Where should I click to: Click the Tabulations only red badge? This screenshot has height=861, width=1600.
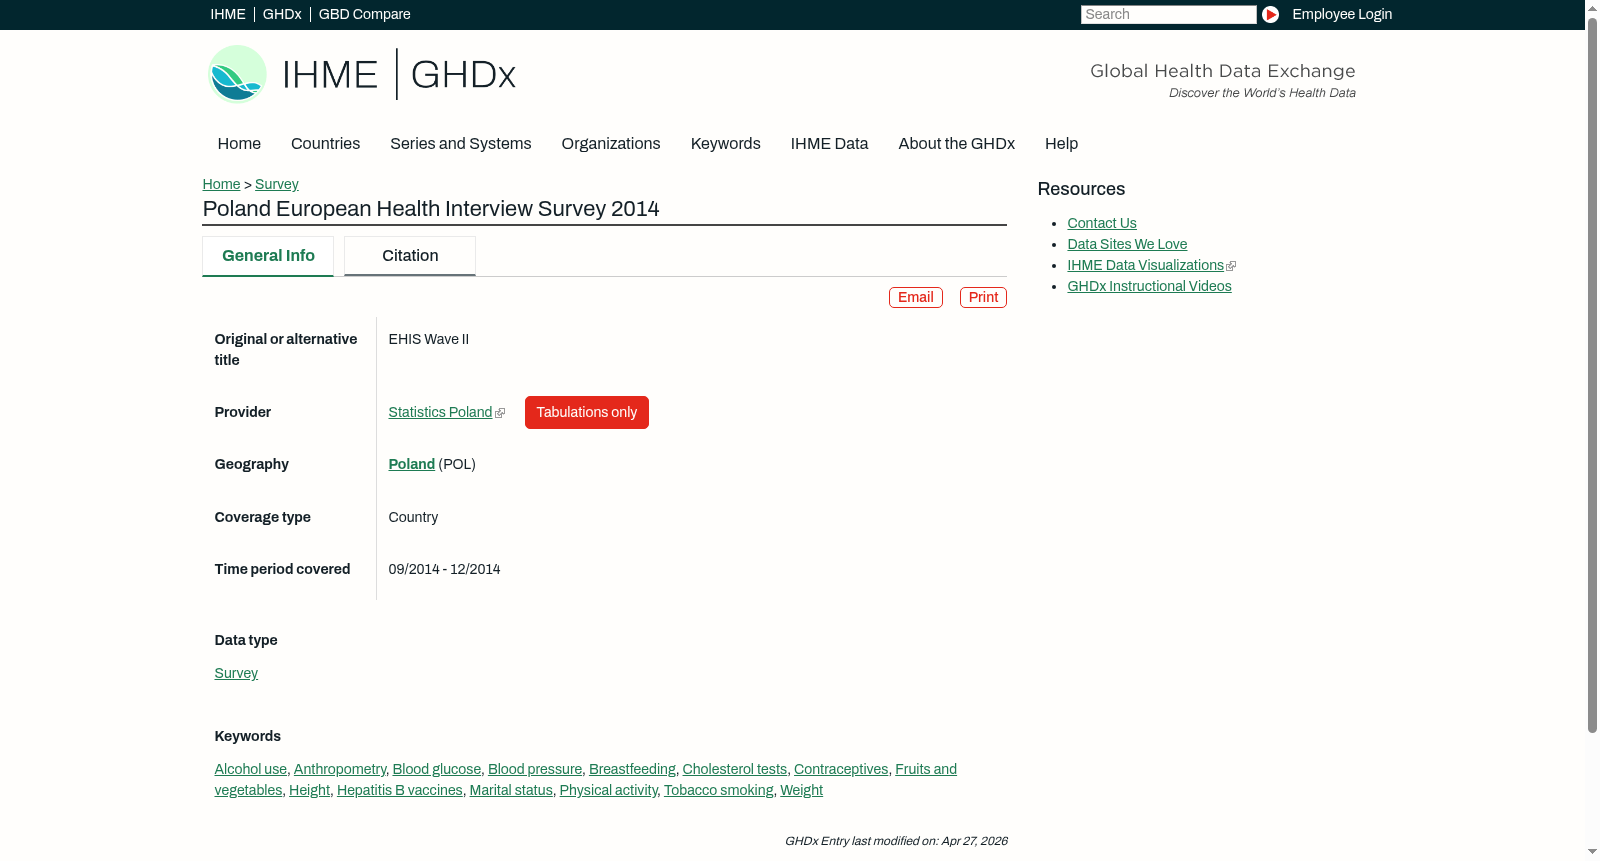tap(587, 413)
